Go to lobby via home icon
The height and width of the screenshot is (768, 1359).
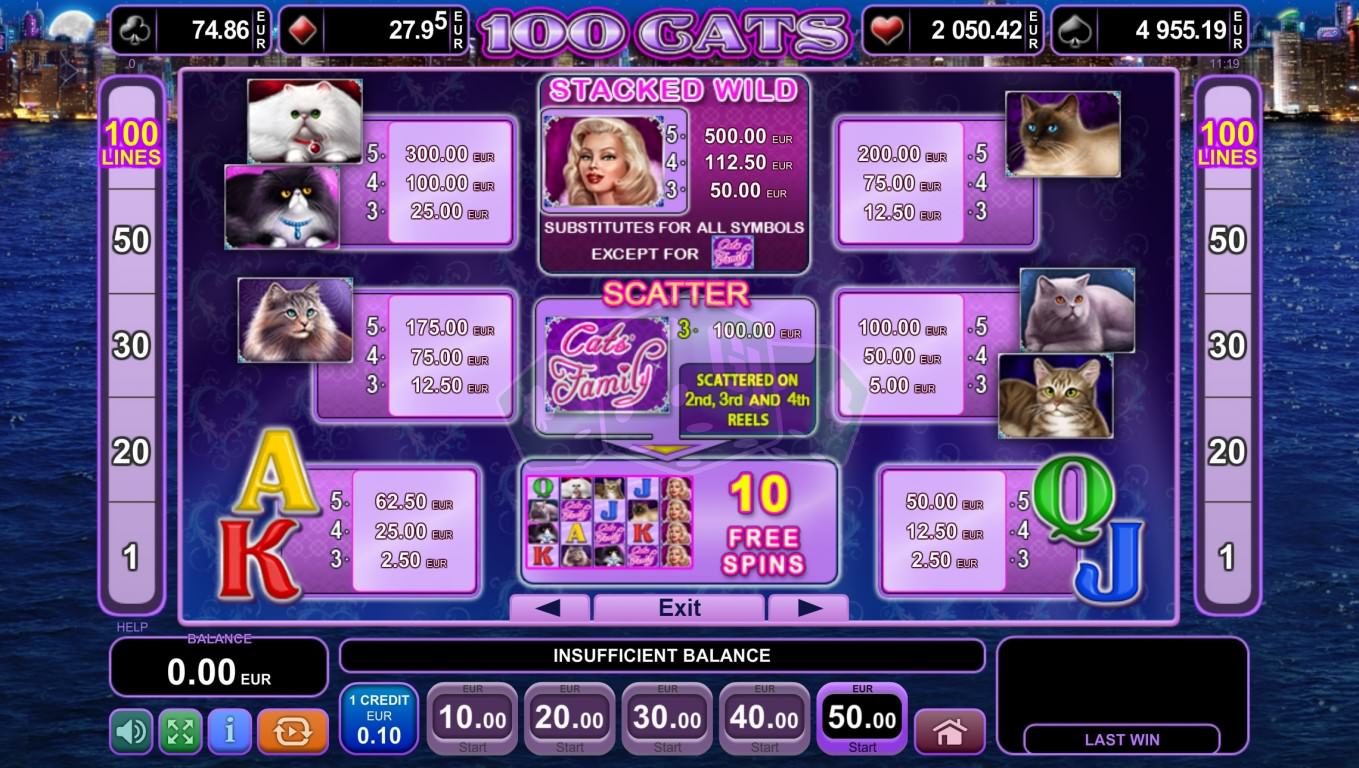949,732
